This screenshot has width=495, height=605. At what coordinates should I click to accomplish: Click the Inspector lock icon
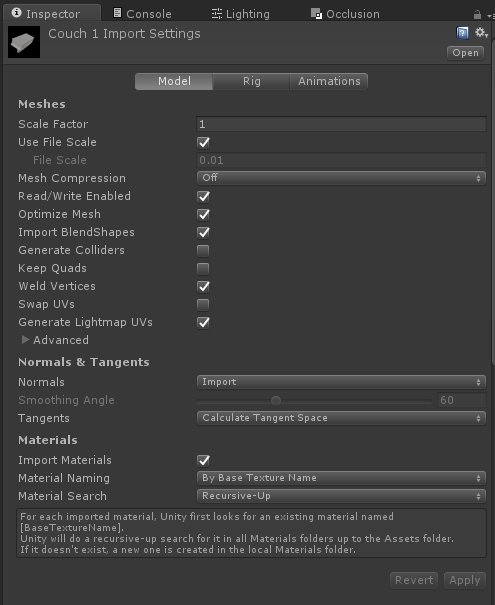point(477,15)
